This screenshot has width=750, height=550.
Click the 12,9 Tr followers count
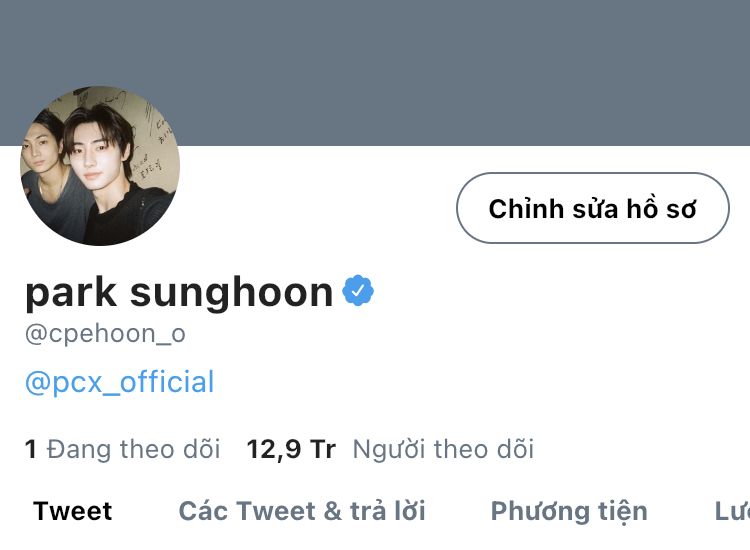point(291,450)
